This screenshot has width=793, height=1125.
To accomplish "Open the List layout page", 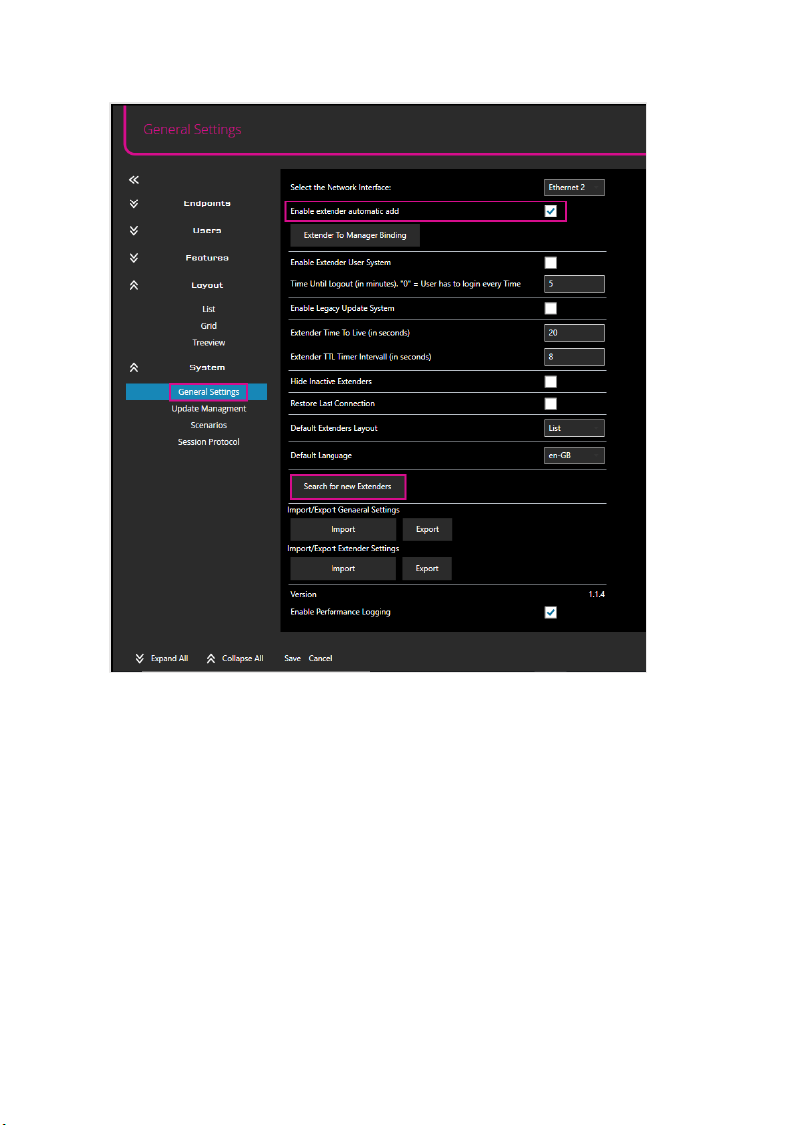I will [208, 309].
